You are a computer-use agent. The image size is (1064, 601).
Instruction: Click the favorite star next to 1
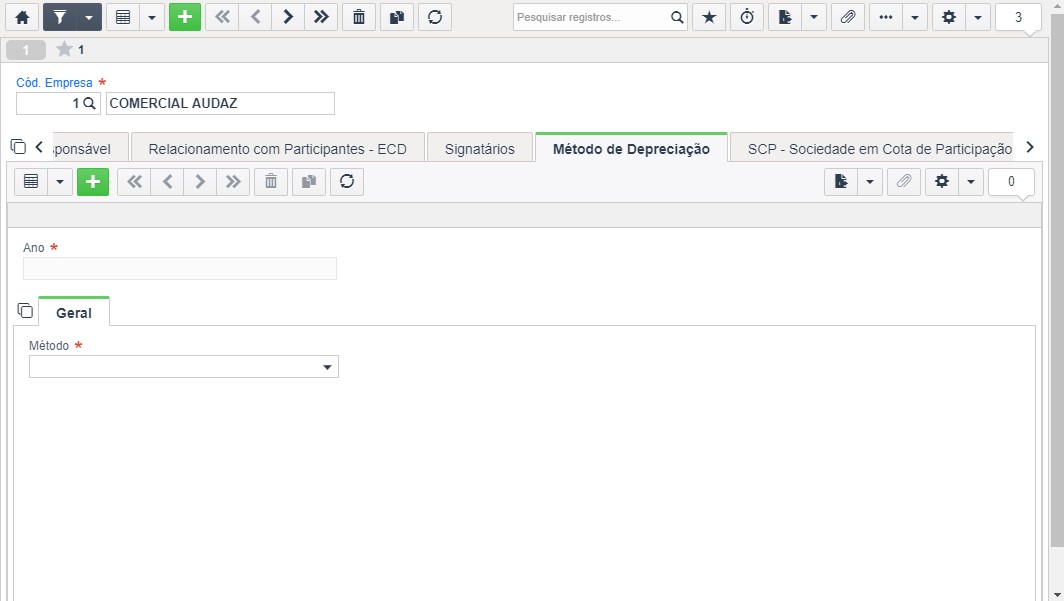(x=64, y=50)
